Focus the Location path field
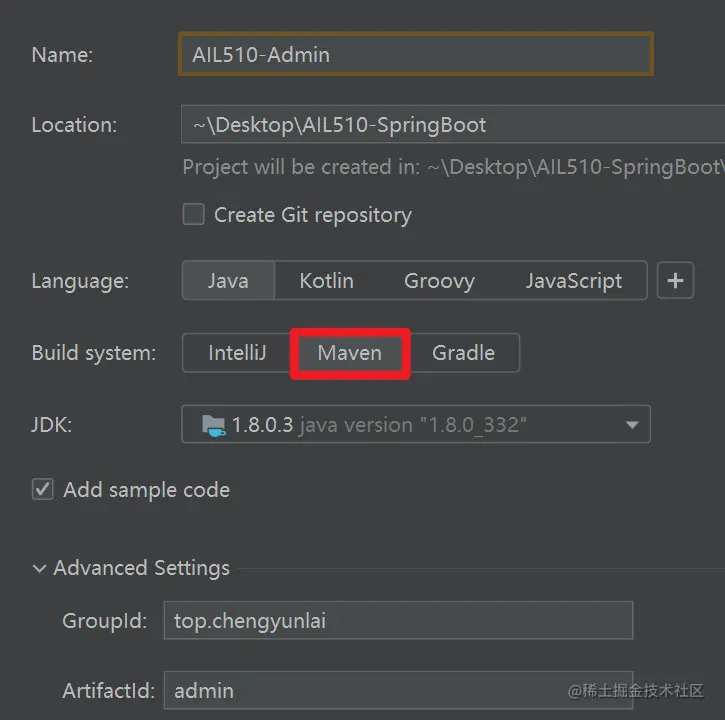 tap(450, 125)
